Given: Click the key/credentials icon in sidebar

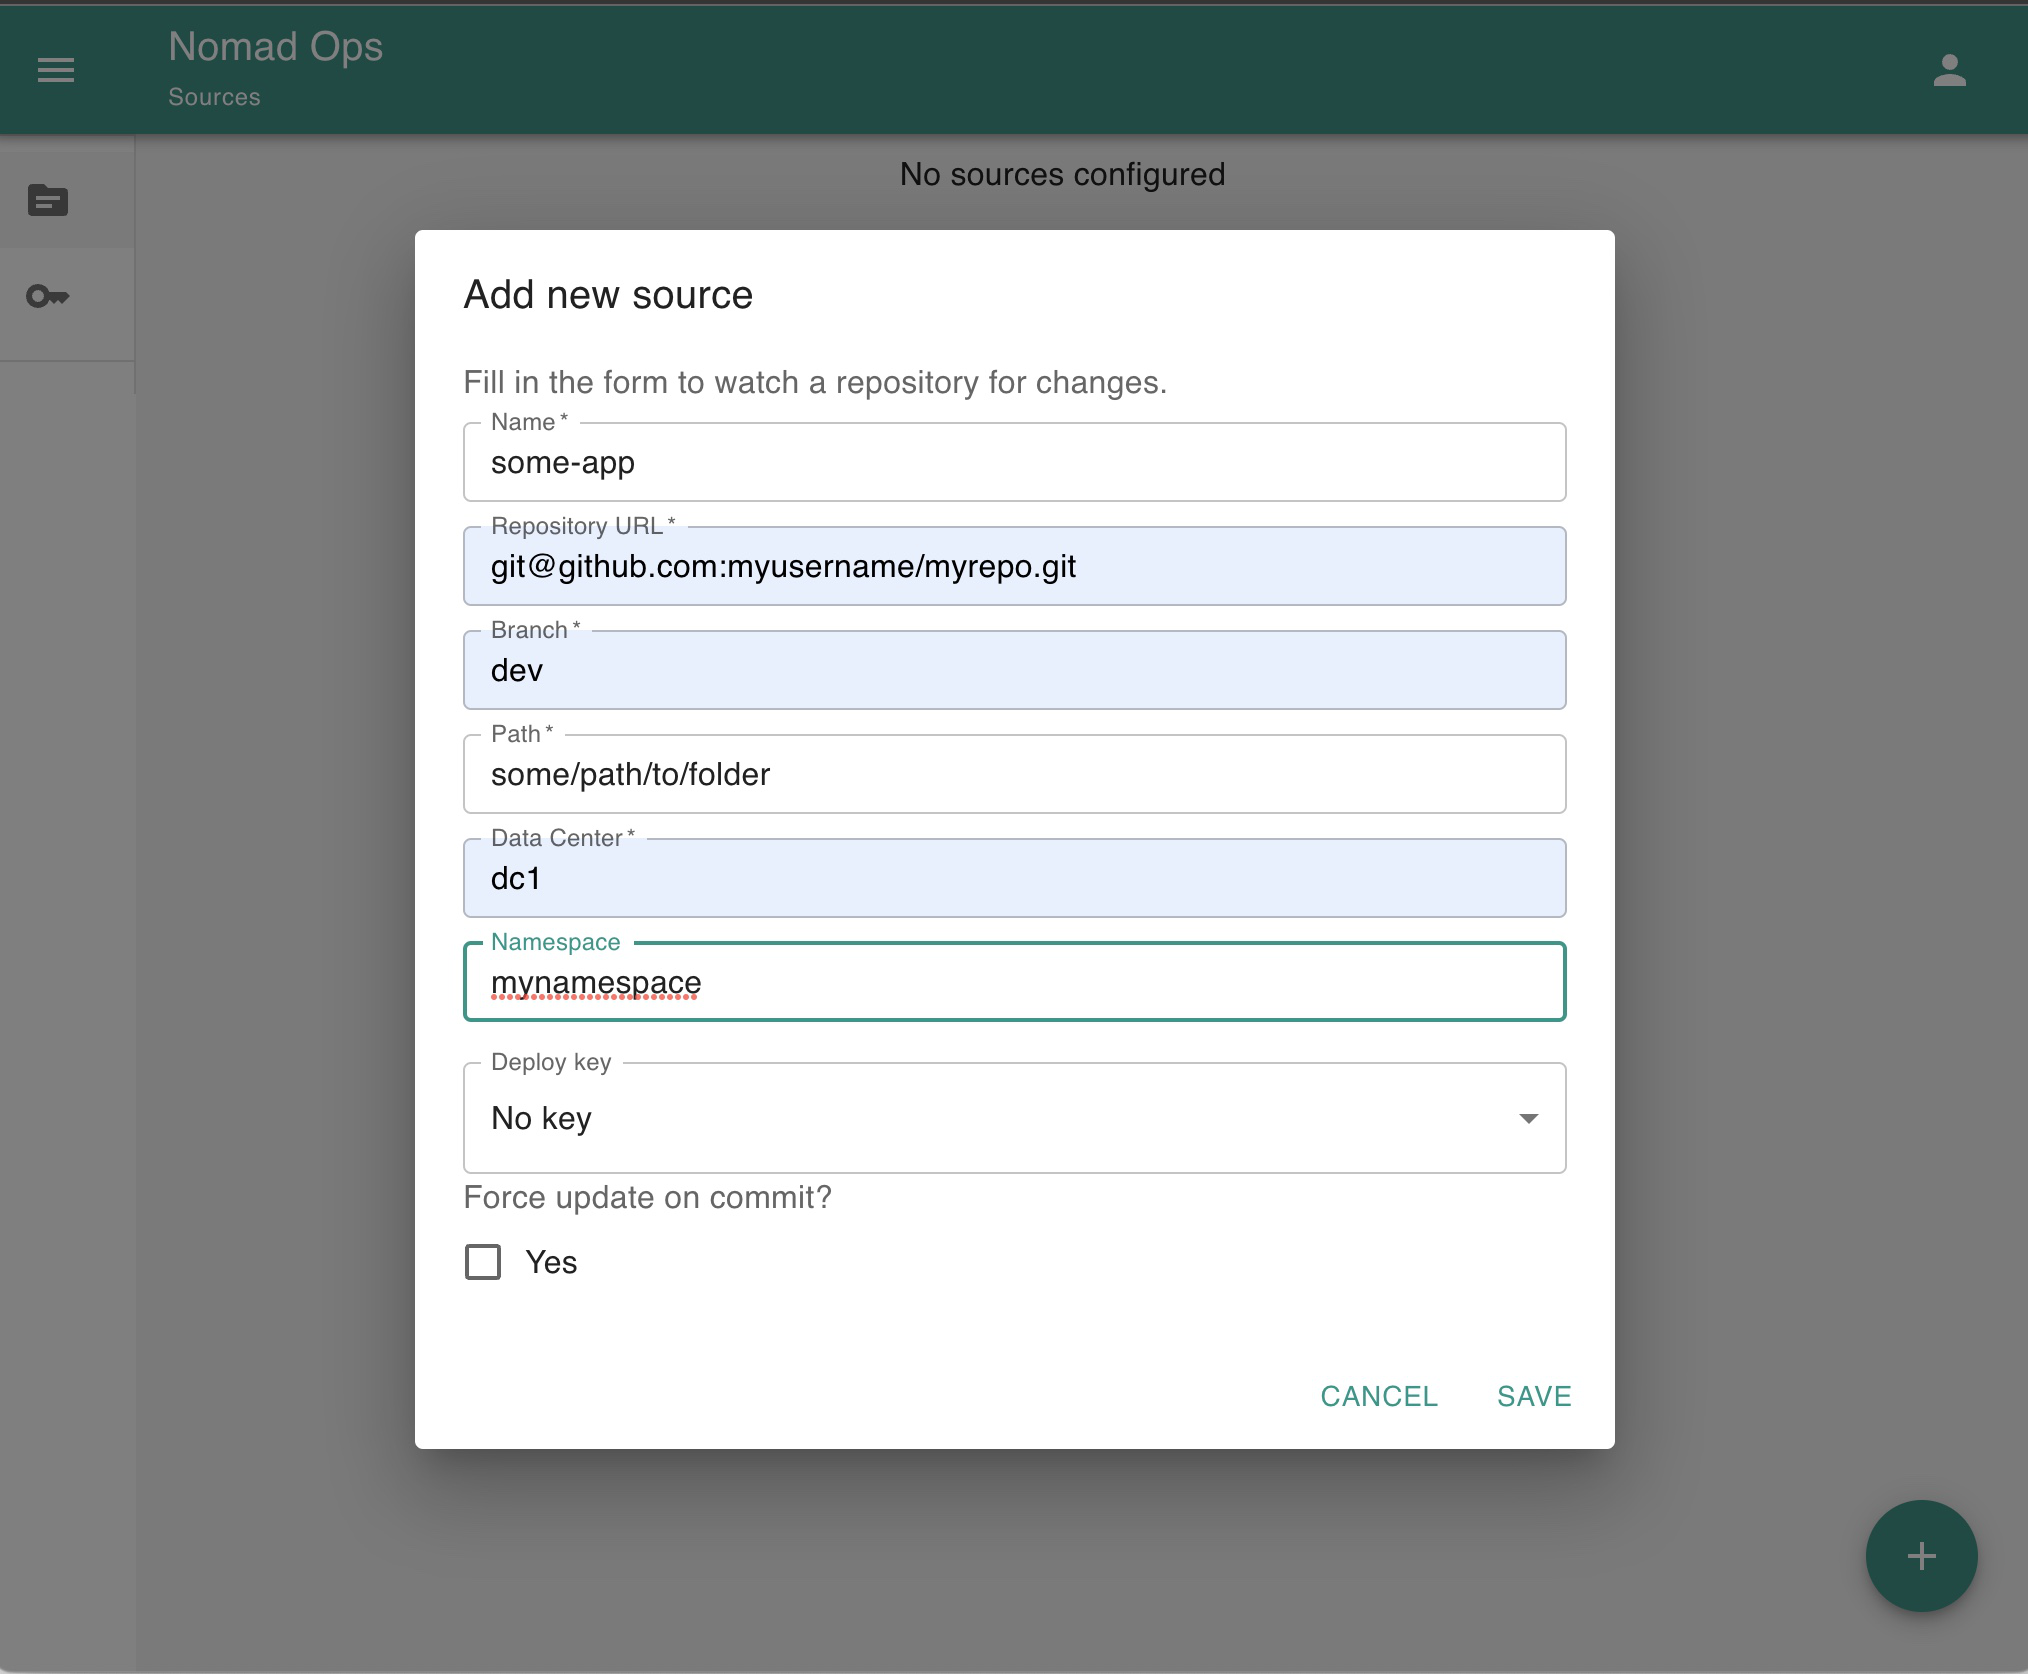Looking at the screenshot, I should [47, 296].
